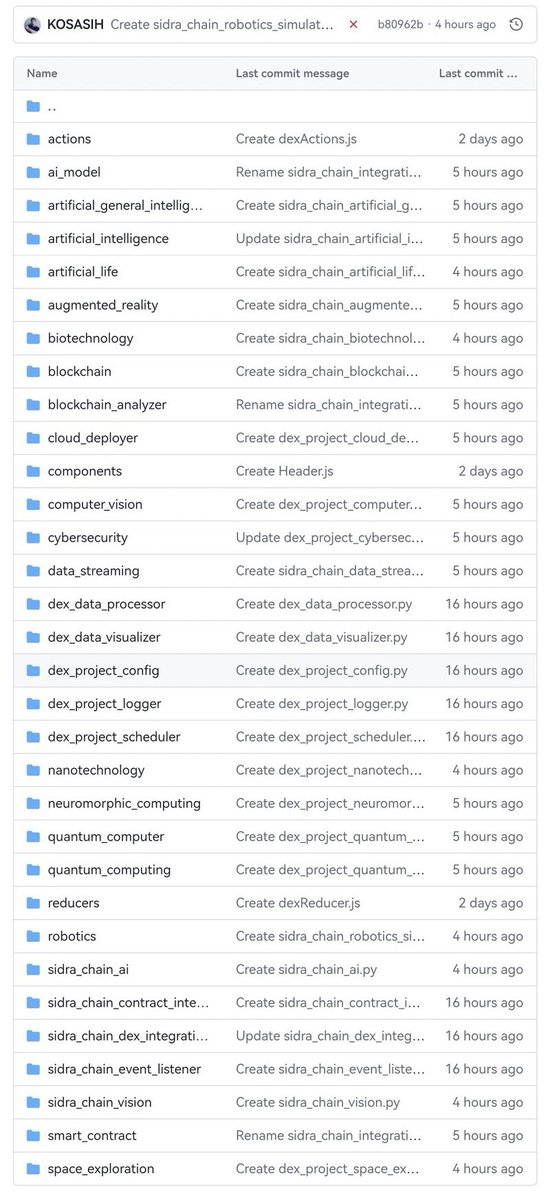Click the sidra_chain_vision folder icon
Image resolution: width=550 pixels, height=1200 pixels.
[33, 1102]
